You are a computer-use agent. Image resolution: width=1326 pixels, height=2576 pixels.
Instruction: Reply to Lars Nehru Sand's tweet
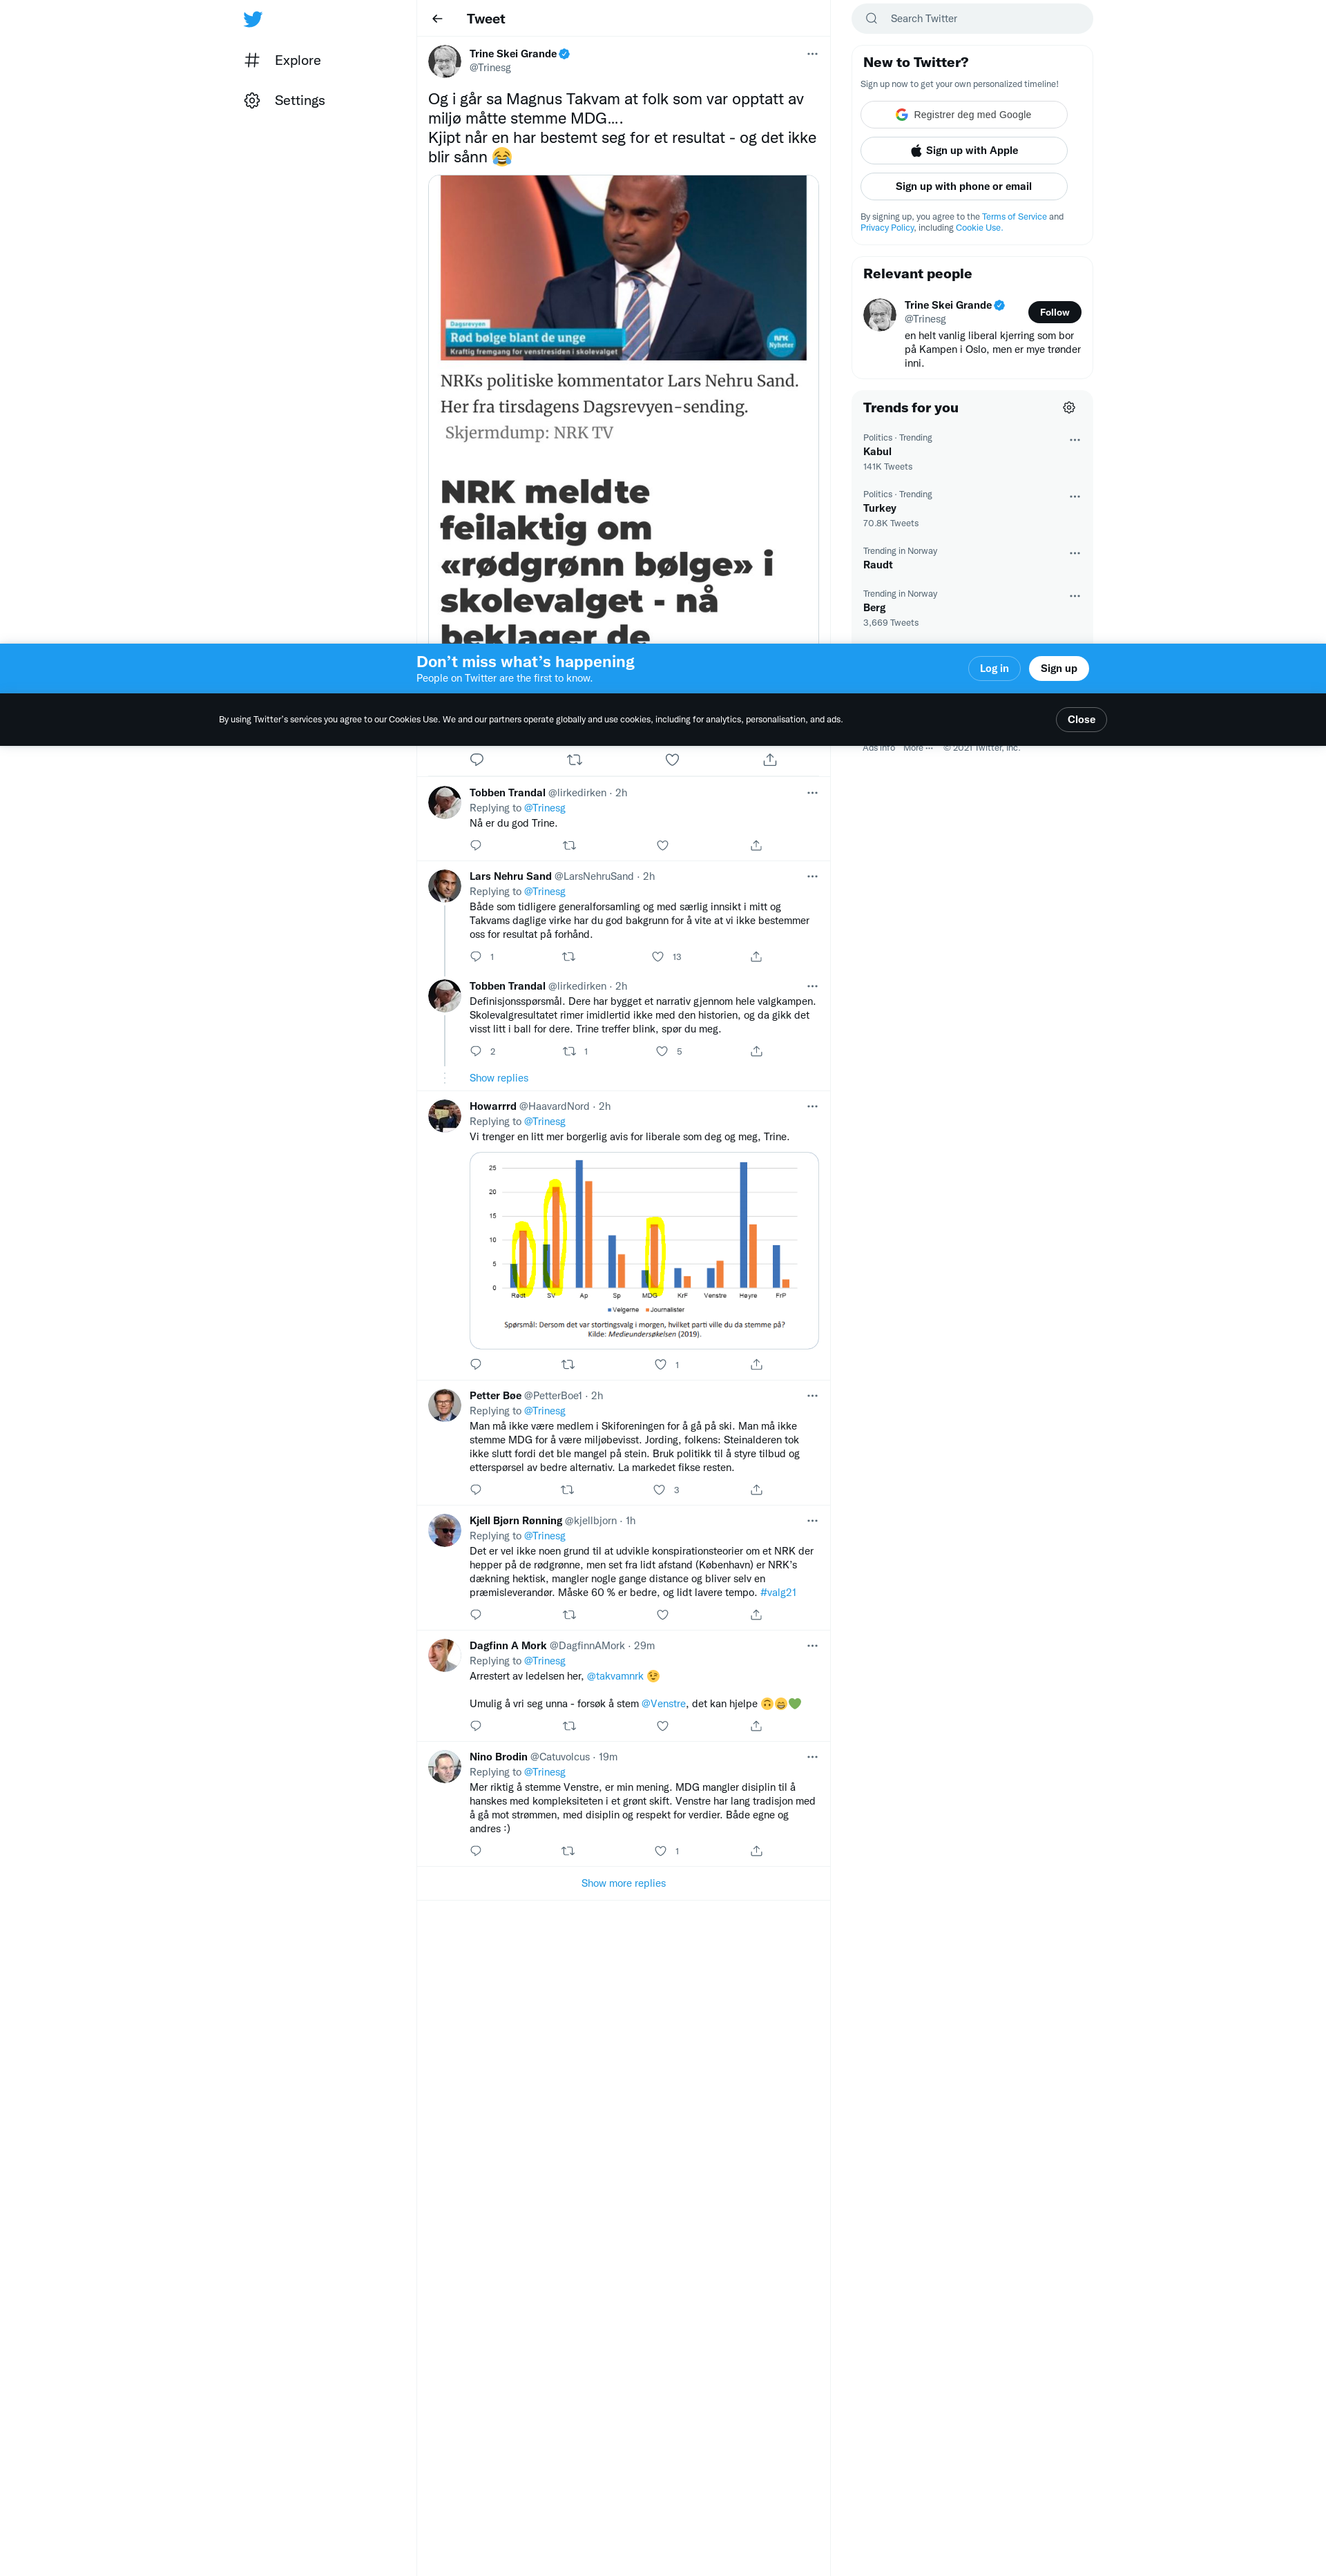476,956
